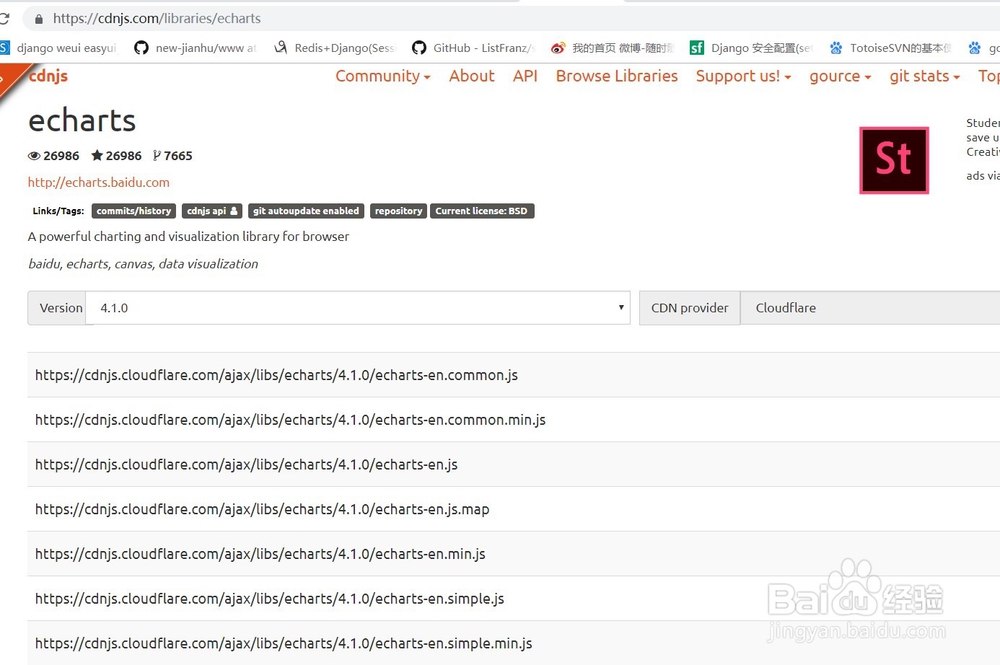This screenshot has height=665, width=1000.
Task: Open the CDN provider Cloudflare selector
Action: [x=870, y=308]
